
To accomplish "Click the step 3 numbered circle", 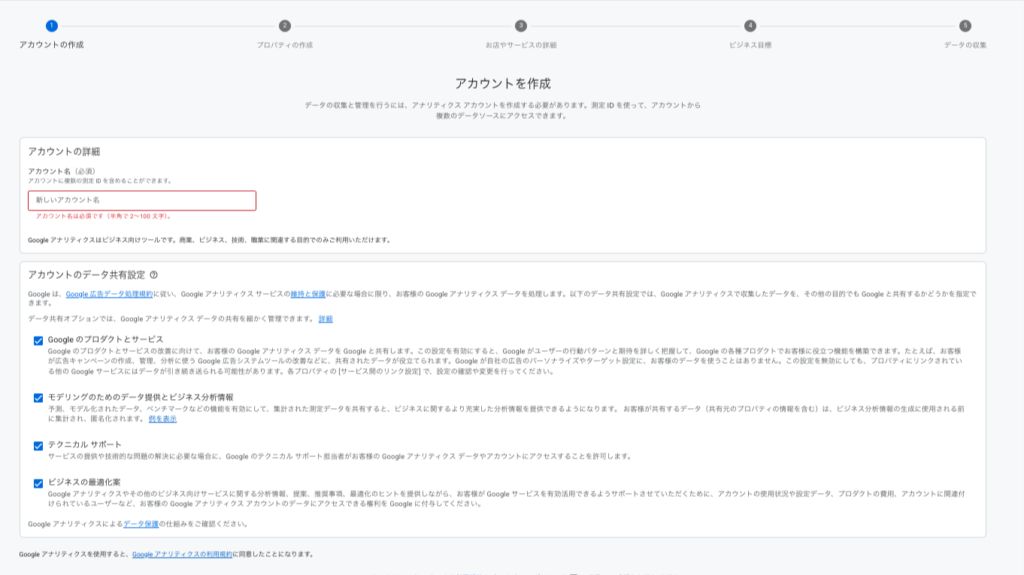I will [x=520, y=26].
